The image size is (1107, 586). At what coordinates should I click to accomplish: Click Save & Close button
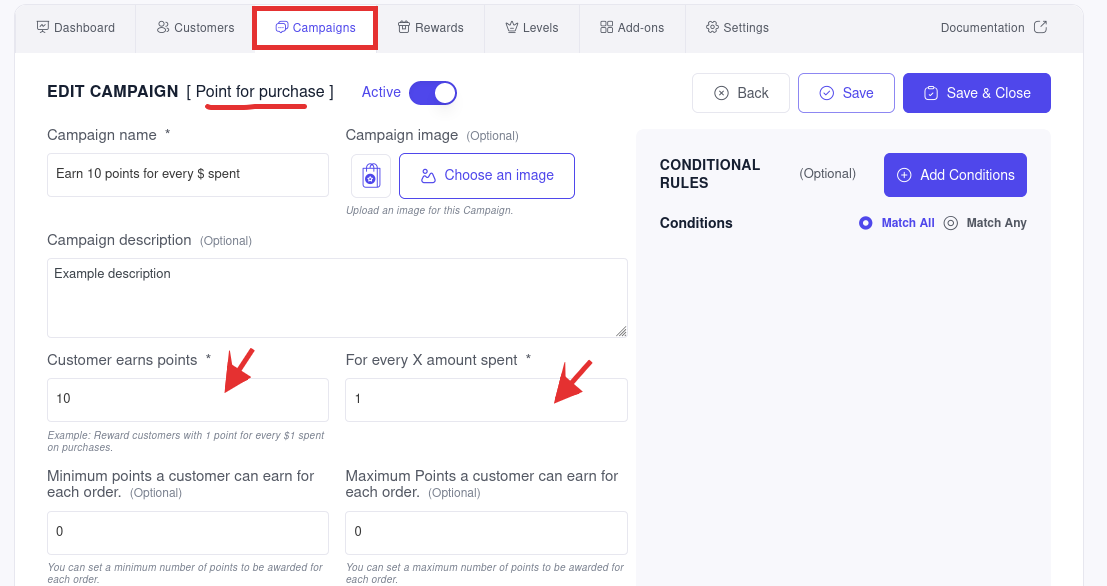[x=976, y=93]
